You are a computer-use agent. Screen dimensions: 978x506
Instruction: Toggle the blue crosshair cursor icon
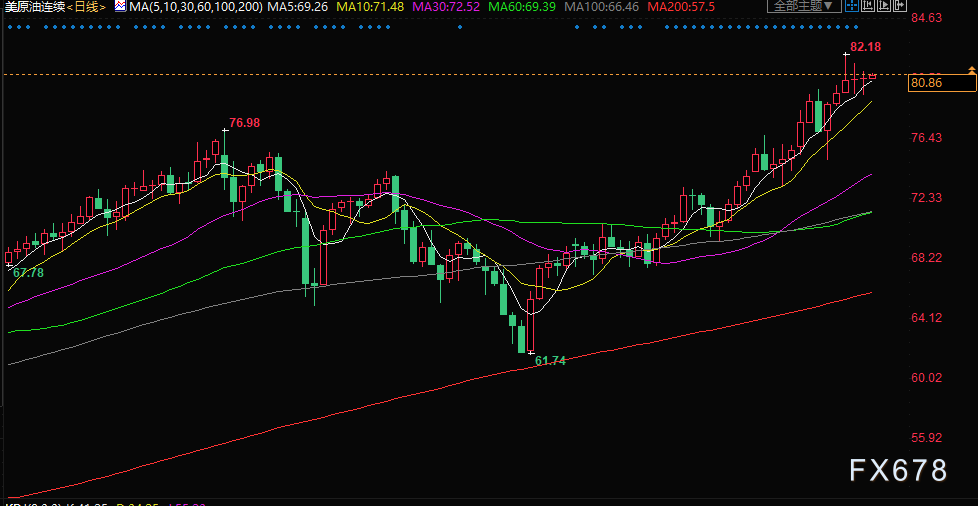[x=852, y=5]
